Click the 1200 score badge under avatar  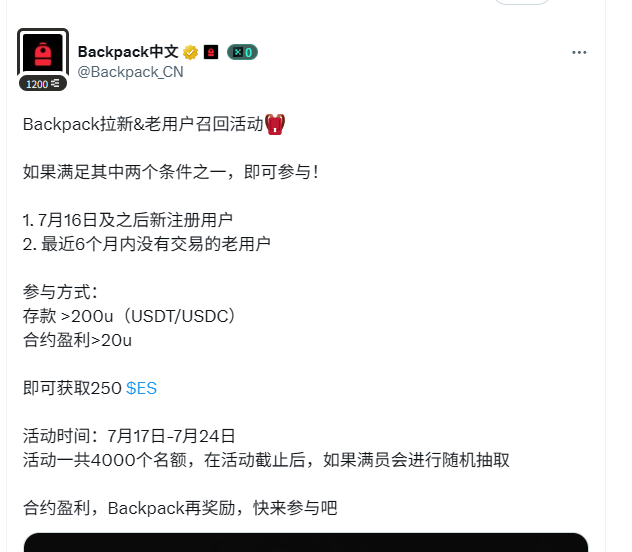(x=43, y=84)
